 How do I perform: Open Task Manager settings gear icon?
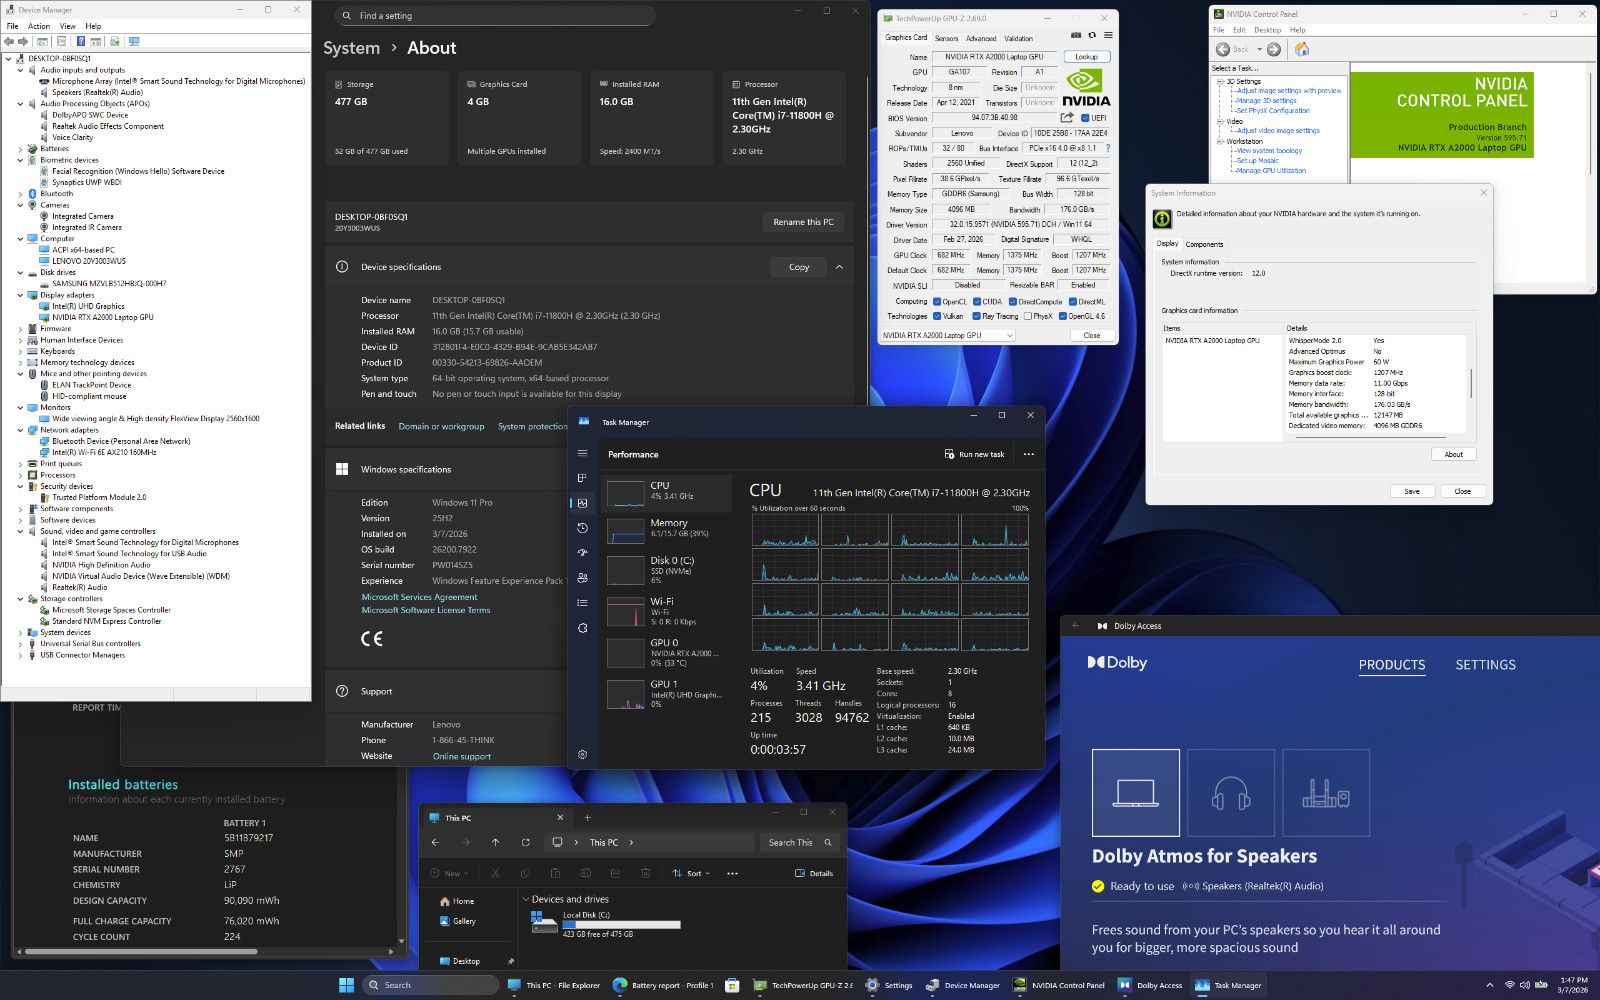[x=583, y=755]
